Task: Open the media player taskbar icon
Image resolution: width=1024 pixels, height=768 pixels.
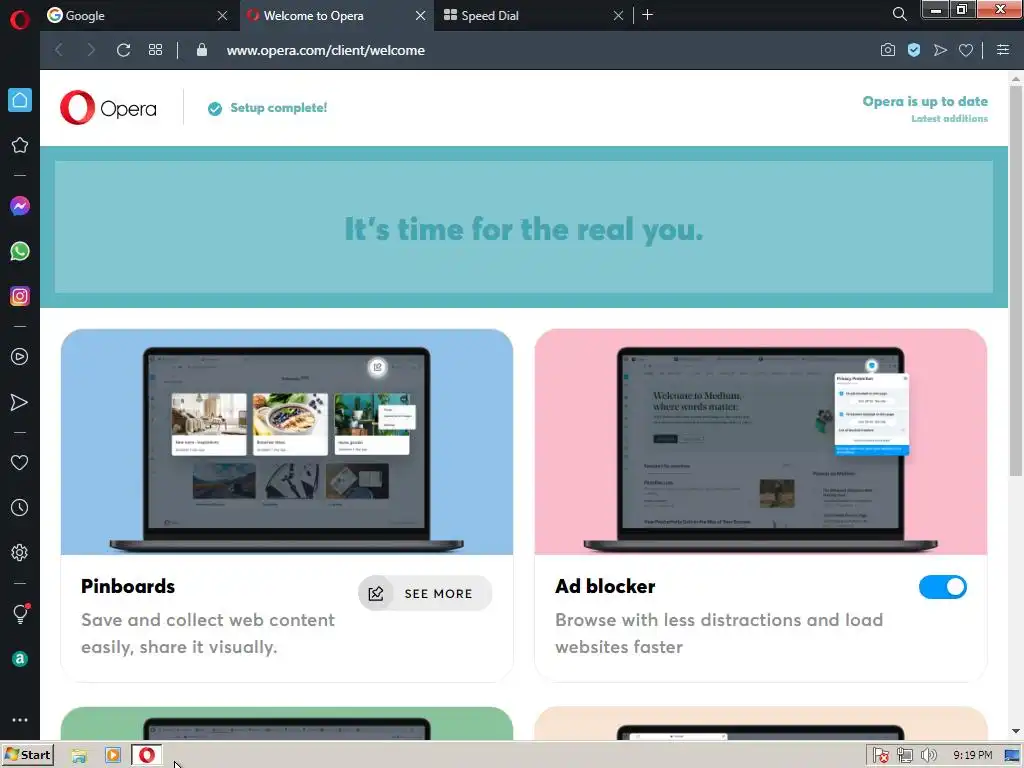Action: pyautogui.click(x=113, y=755)
